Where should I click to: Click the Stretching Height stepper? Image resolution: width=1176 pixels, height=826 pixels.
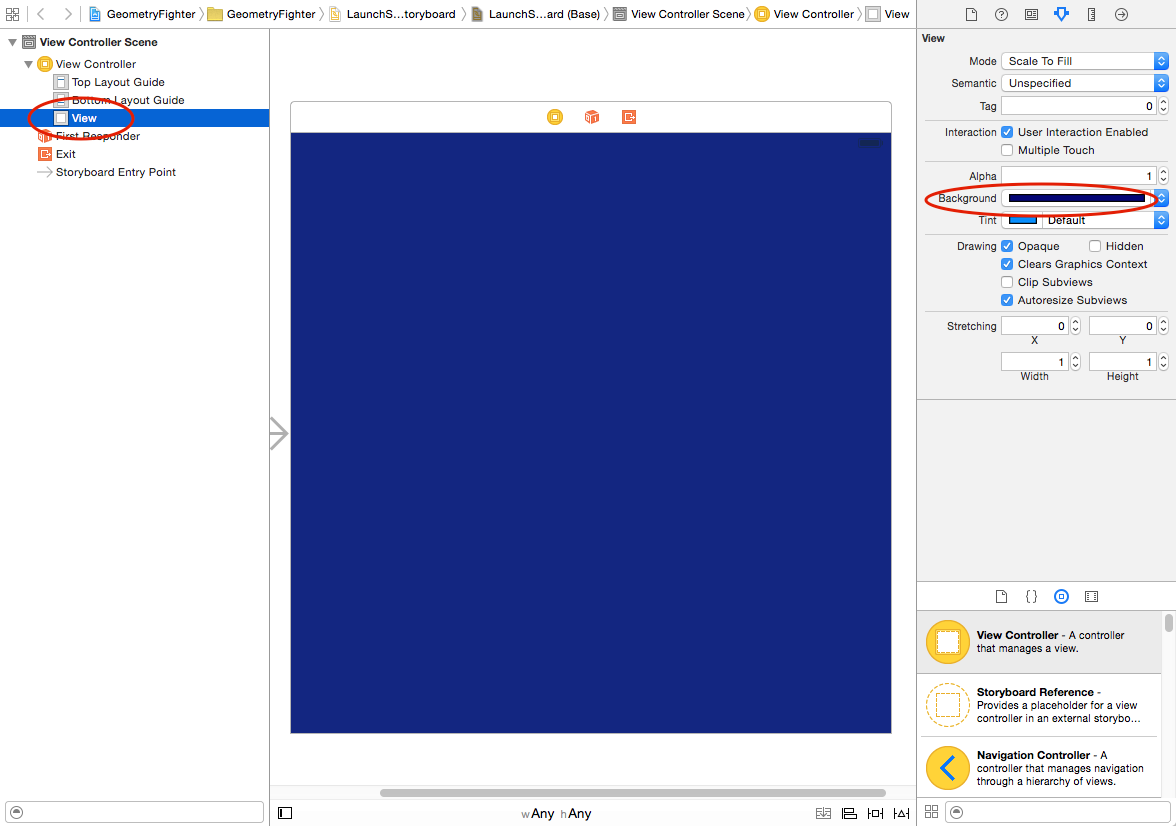tap(1163, 362)
